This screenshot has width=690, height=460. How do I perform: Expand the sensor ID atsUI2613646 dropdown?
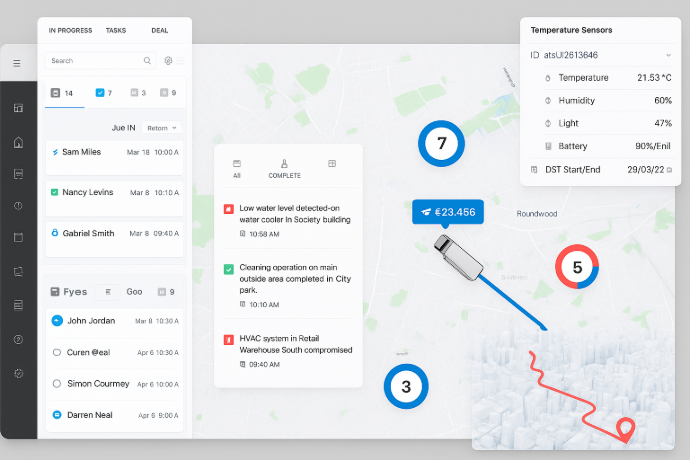(668, 54)
